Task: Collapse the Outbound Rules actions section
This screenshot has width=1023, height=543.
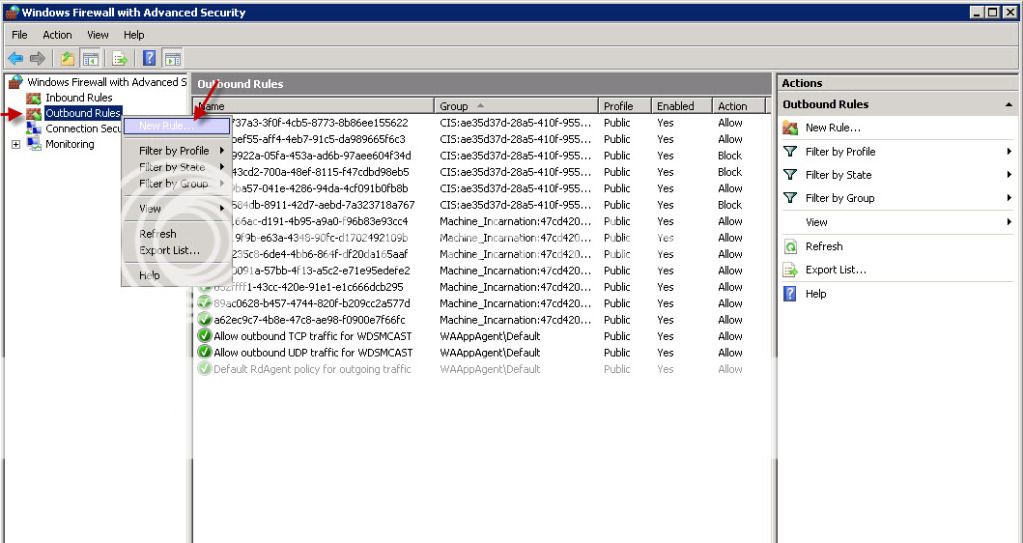Action: coord(1008,105)
